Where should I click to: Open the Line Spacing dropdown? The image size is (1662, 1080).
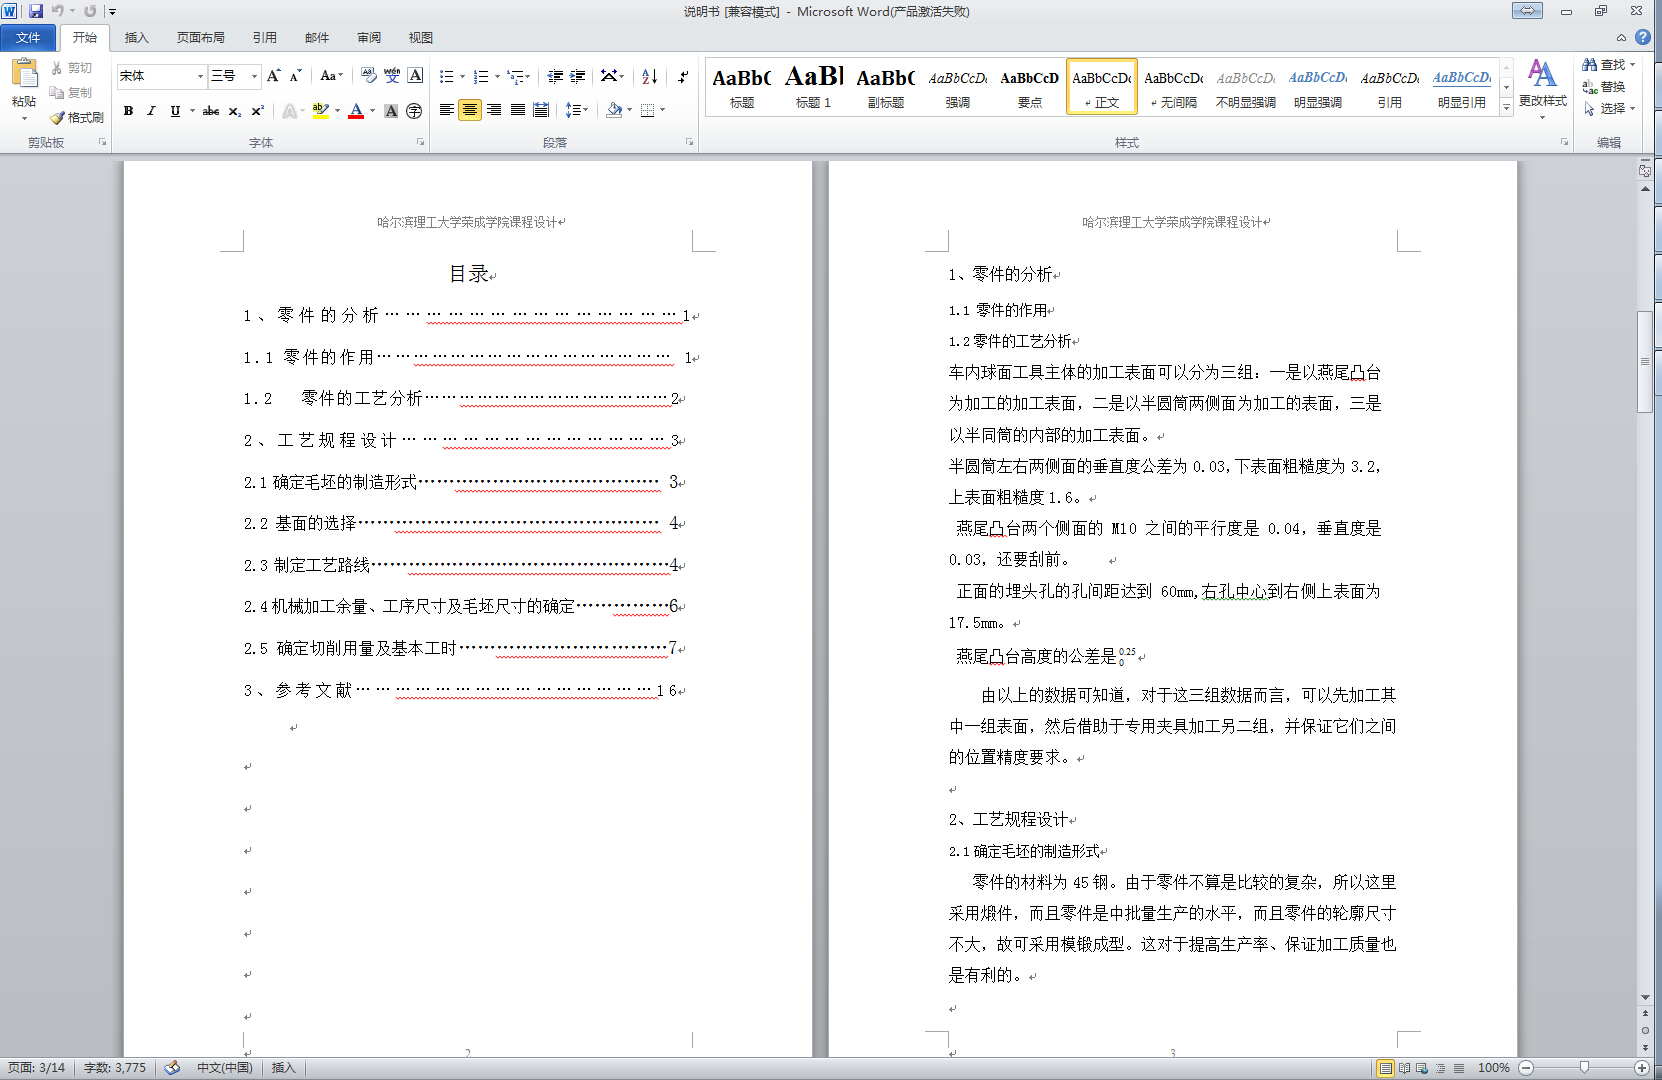point(576,110)
